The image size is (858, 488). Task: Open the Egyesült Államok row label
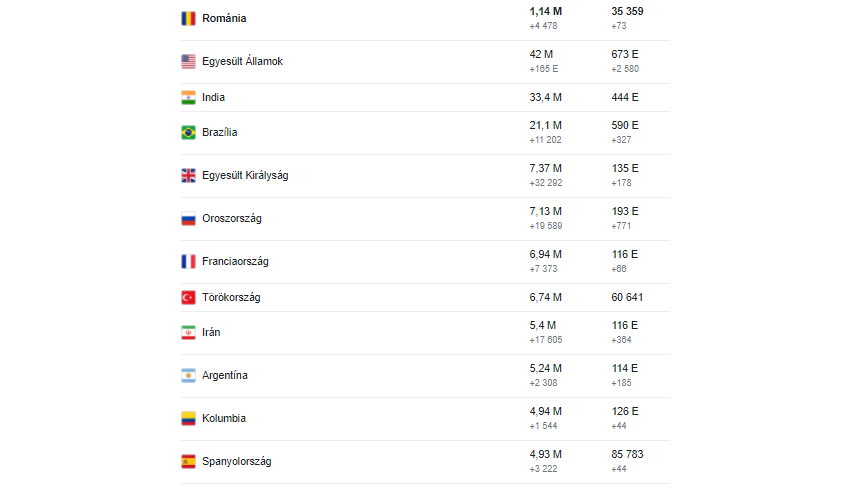click(242, 61)
